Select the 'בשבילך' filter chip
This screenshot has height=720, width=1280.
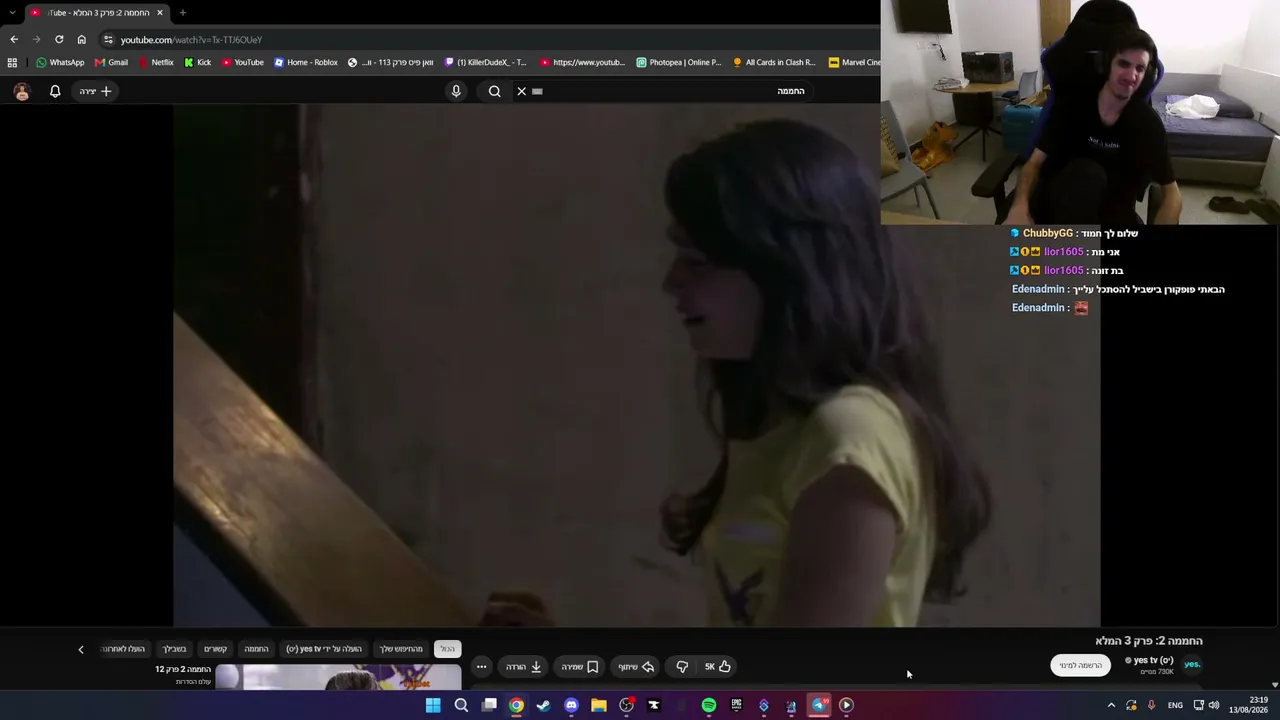click(x=175, y=649)
